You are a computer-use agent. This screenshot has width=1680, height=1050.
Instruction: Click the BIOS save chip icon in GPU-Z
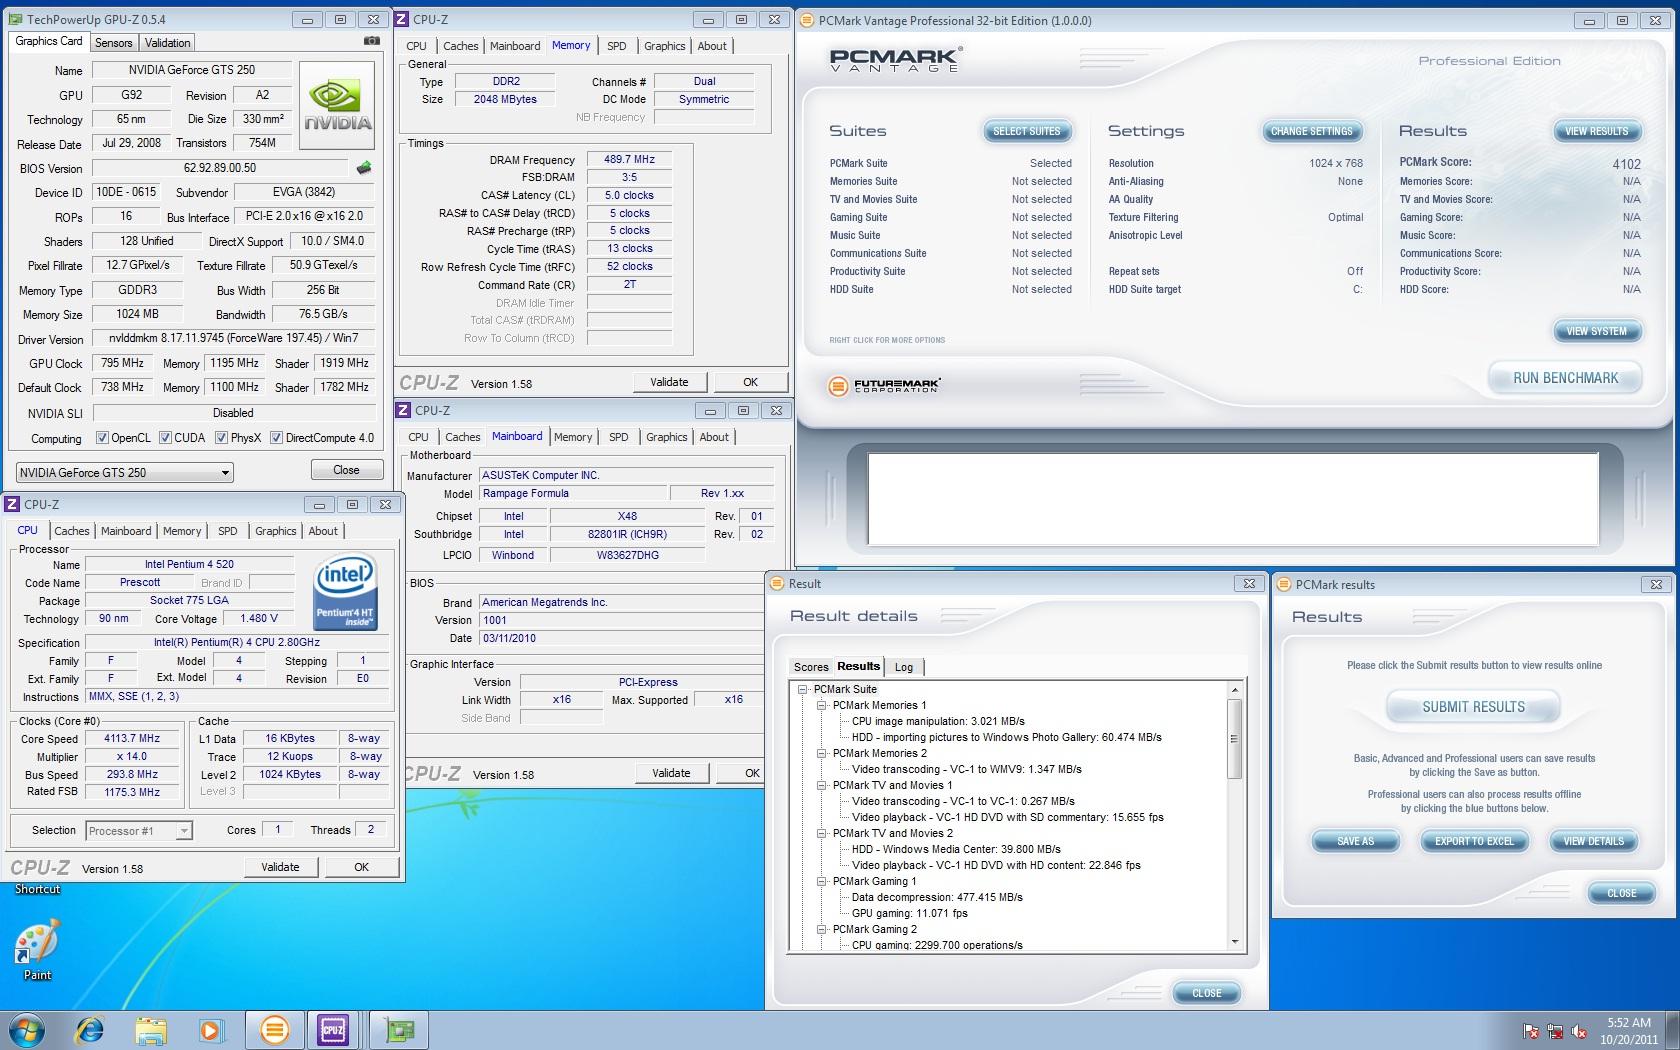pyautogui.click(x=363, y=168)
